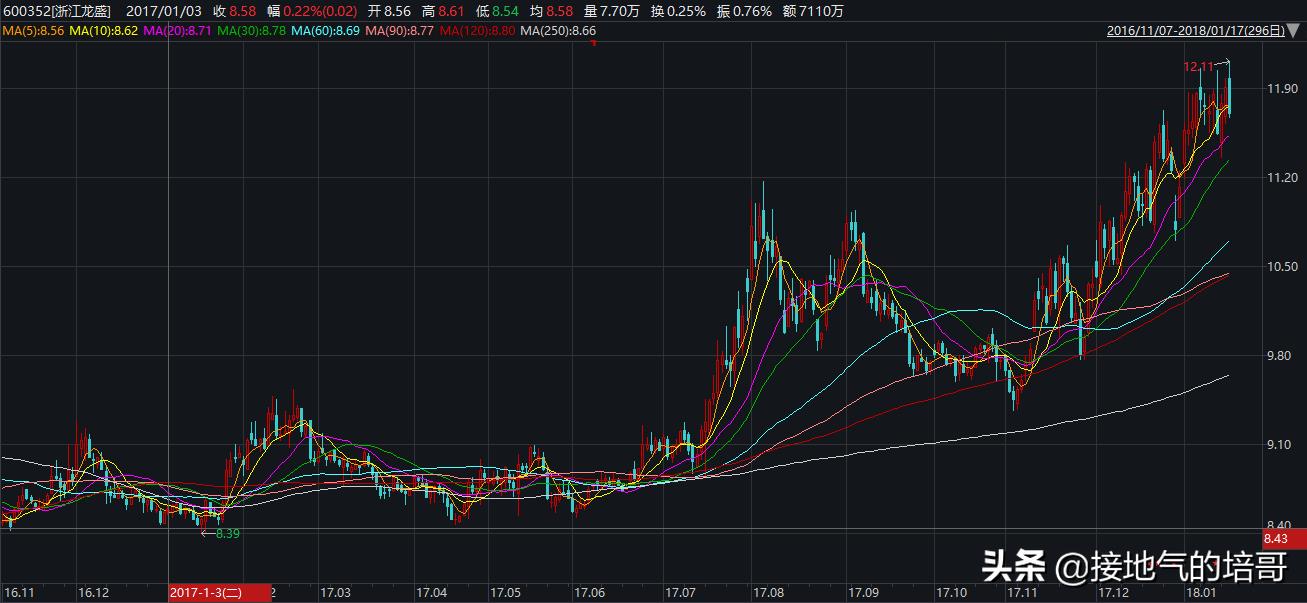This screenshot has width=1307, height=603.
Task: Click the small red marker above chart
Action: [x=593, y=43]
